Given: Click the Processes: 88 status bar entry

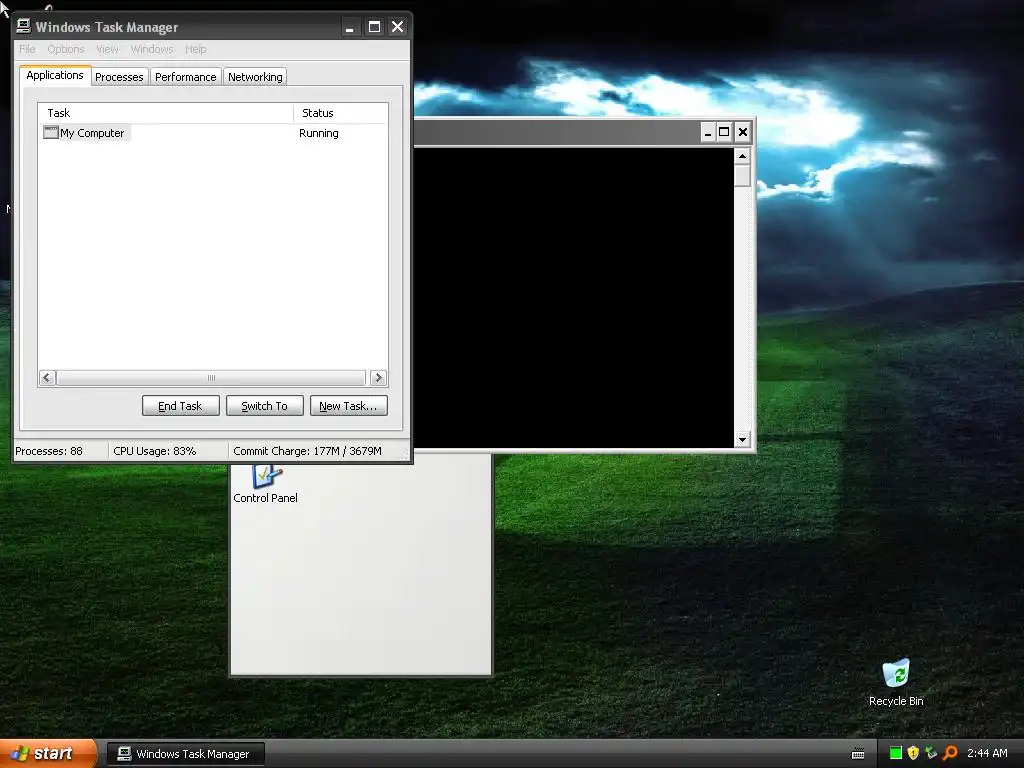Looking at the screenshot, I should [49, 451].
